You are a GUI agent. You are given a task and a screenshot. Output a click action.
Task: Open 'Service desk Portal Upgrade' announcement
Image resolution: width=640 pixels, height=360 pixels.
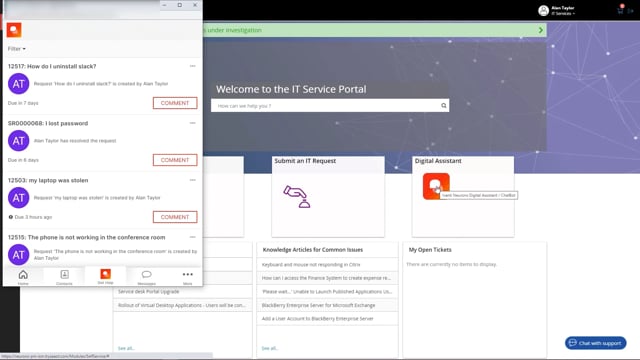[x=149, y=291]
